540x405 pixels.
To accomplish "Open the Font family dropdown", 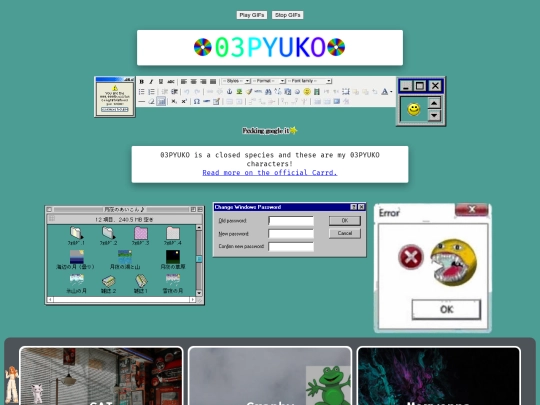I will coord(309,81).
